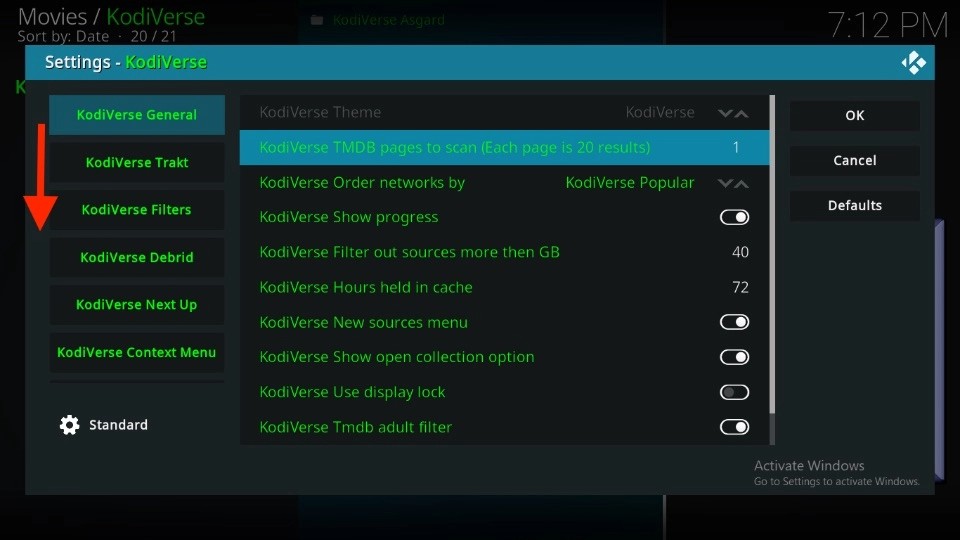Image resolution: width=960 pixels, height=540 pixels.
Task: Enable KodiVerse Use display lock switch
Action: [734, 392]
